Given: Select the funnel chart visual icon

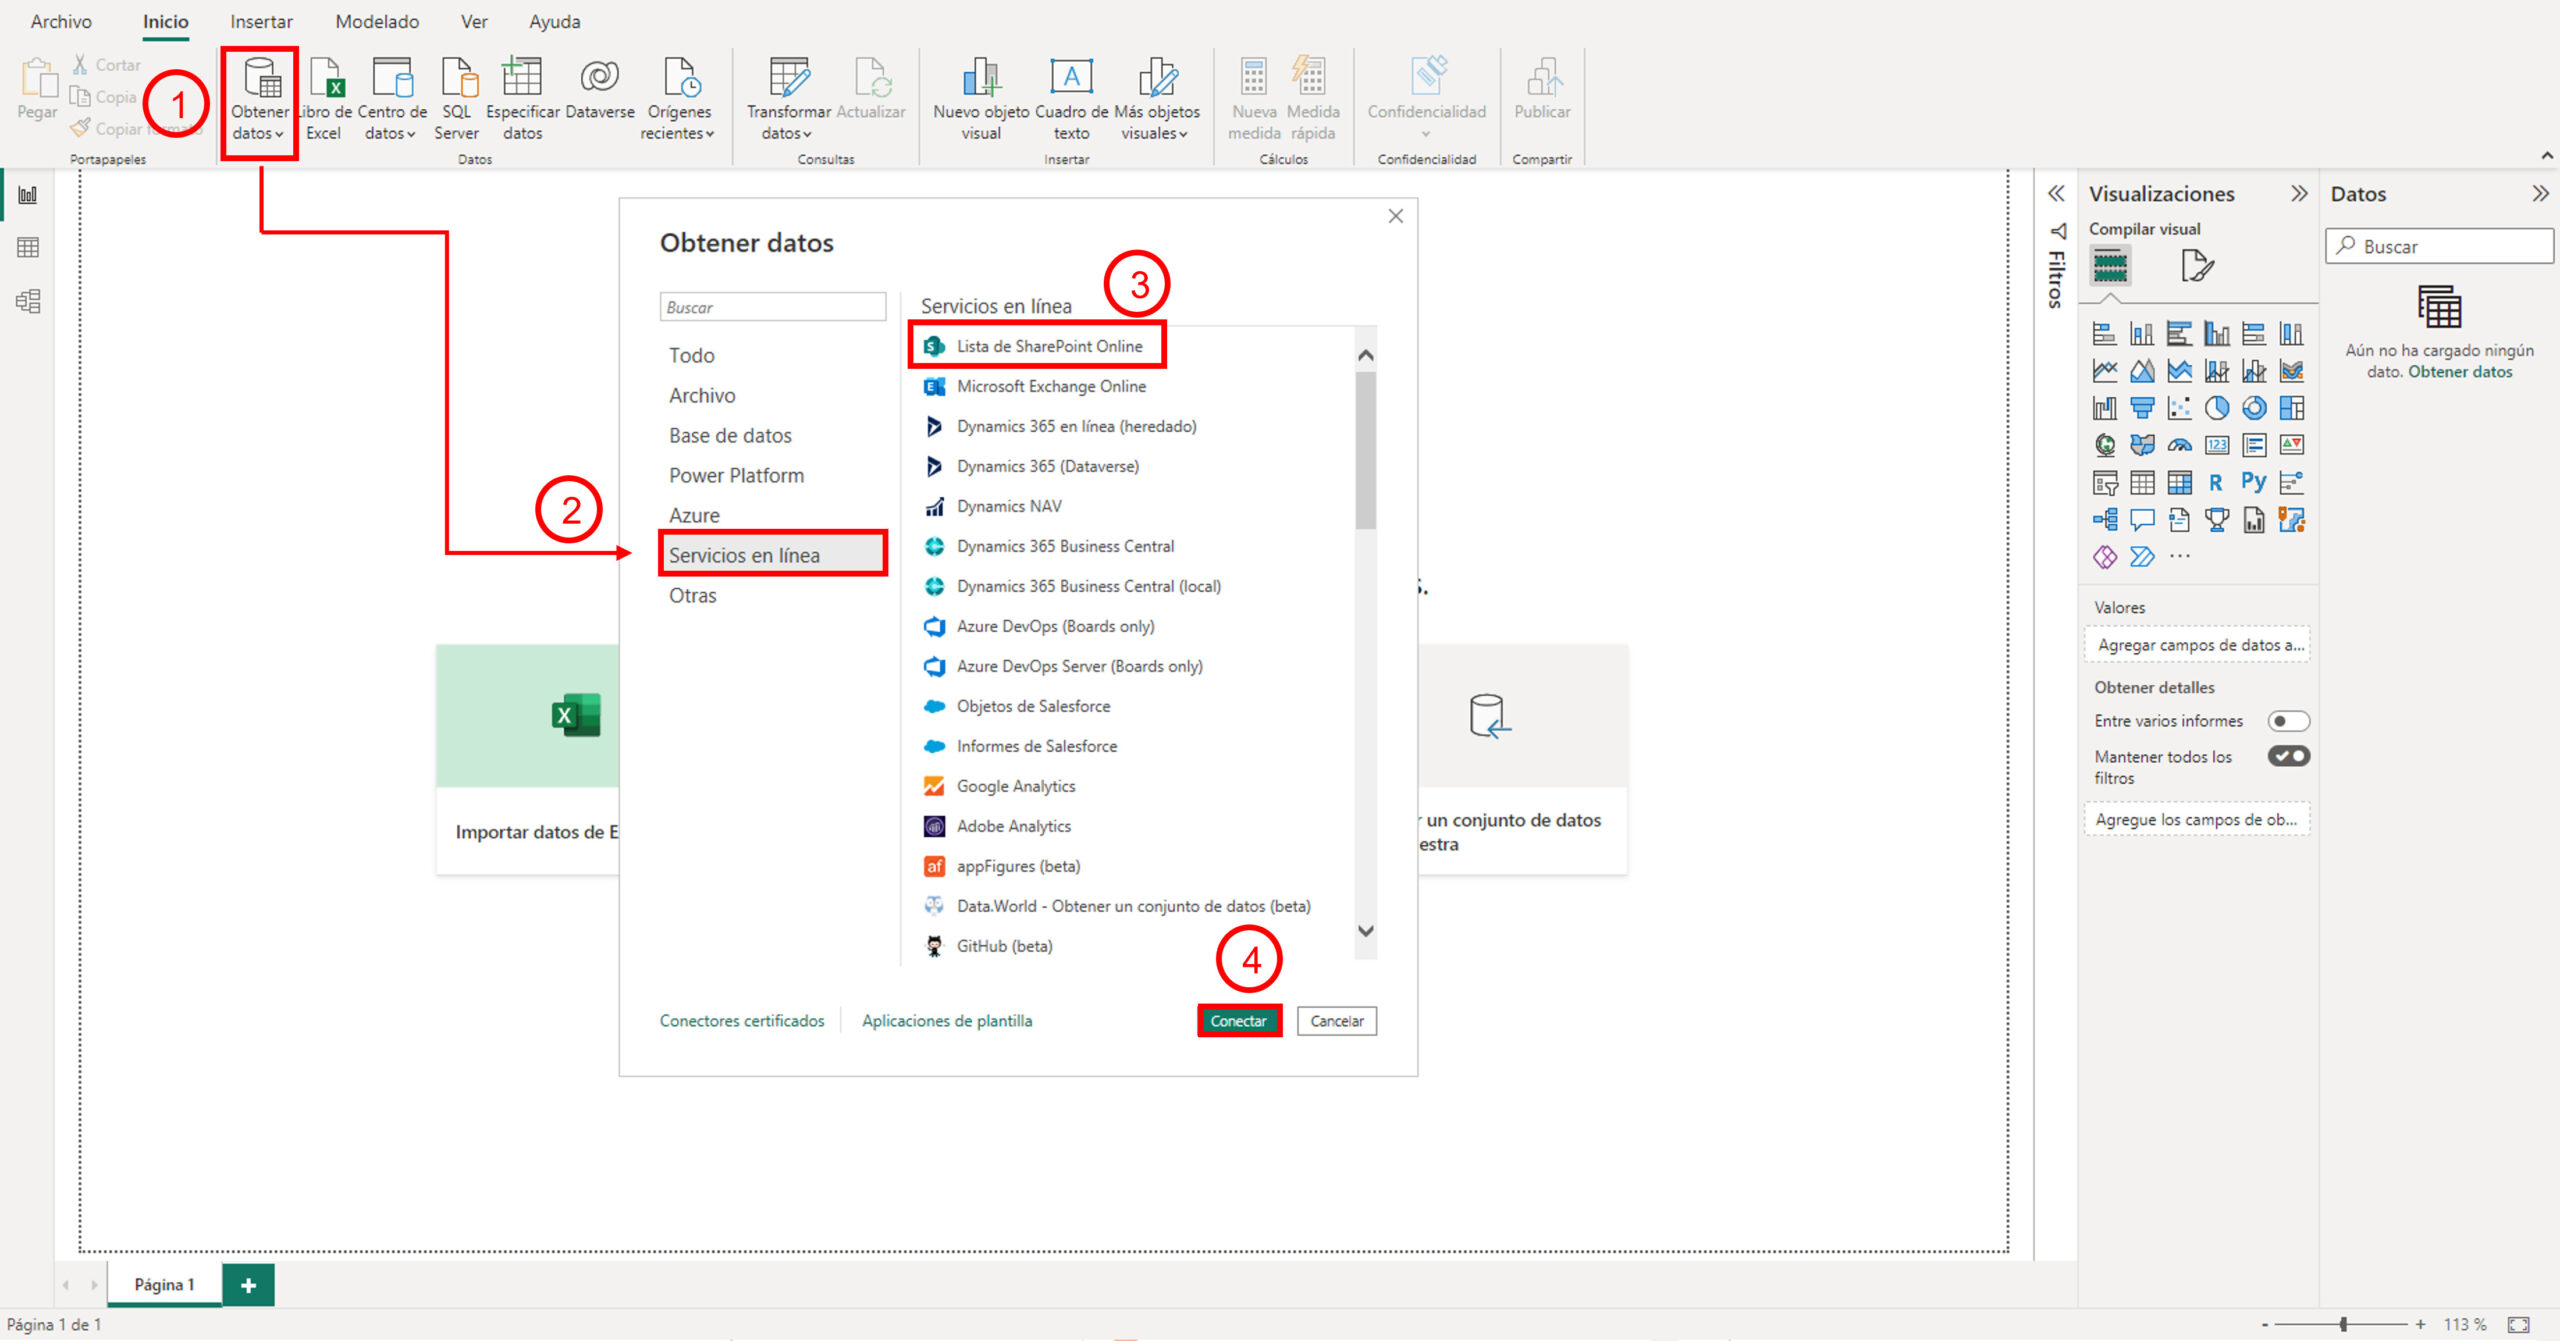Looking at the screenshot, I should click(x=2142, y=408).
